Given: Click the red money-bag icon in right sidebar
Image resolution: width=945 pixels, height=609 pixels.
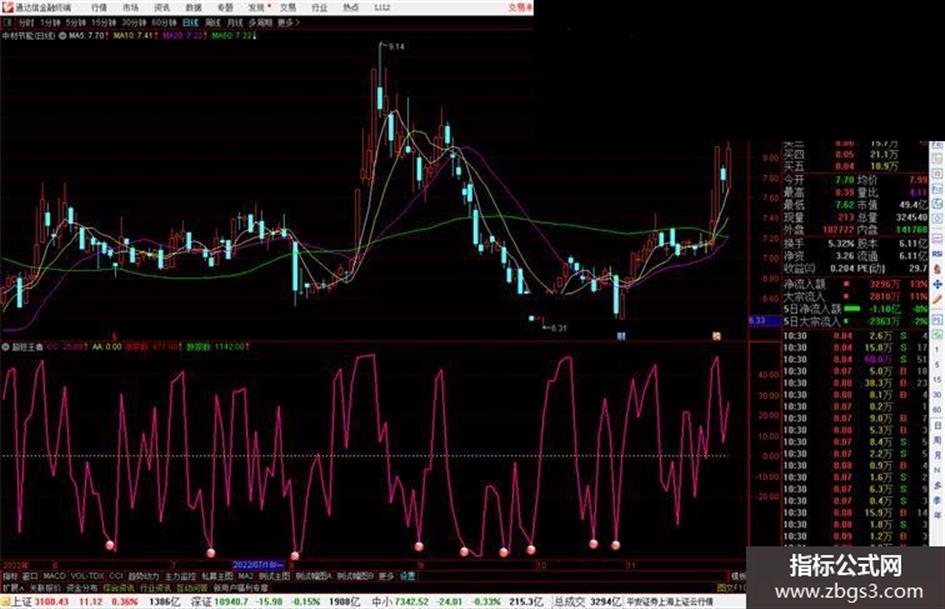Looking at the screenshot, I should (937, 269).
